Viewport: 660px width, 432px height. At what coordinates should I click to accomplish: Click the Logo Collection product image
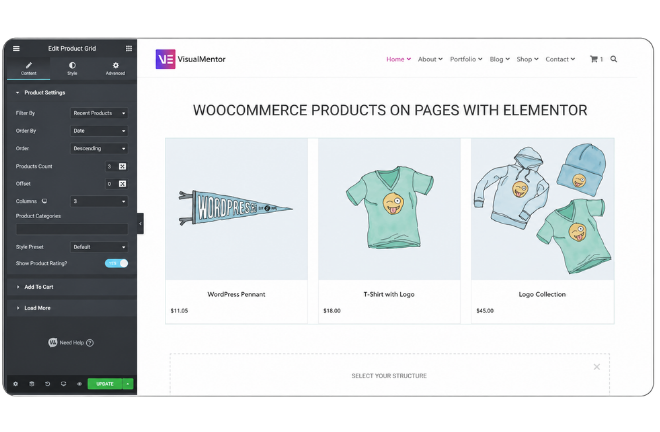tap(543, 209)
